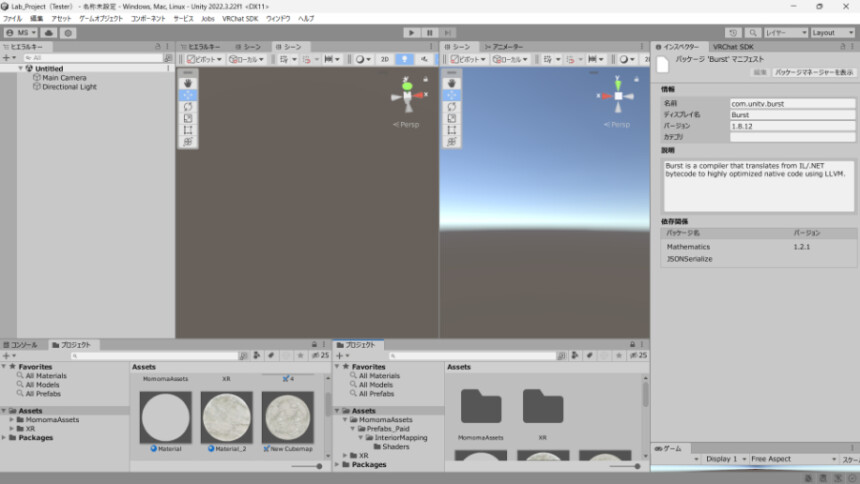The height and width of the screenshot is (484, 860).
Task: Toggle scene audio in left scene view
Action: click(424, 59)
